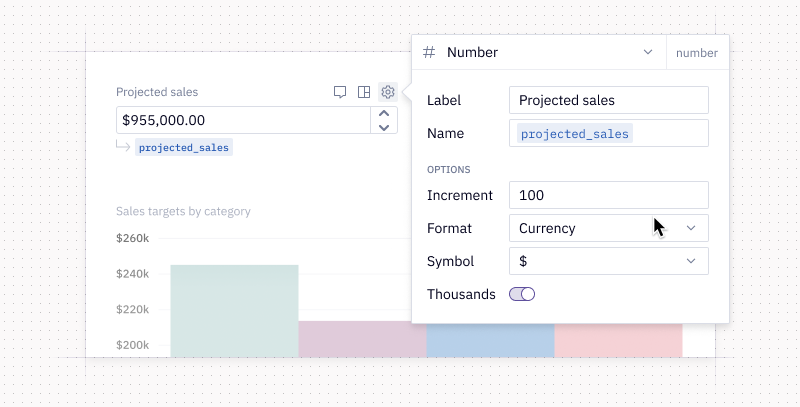The height and width of the screenshot is (407, 800).
Task: Click the Increment option label
Action: (460, 195)
